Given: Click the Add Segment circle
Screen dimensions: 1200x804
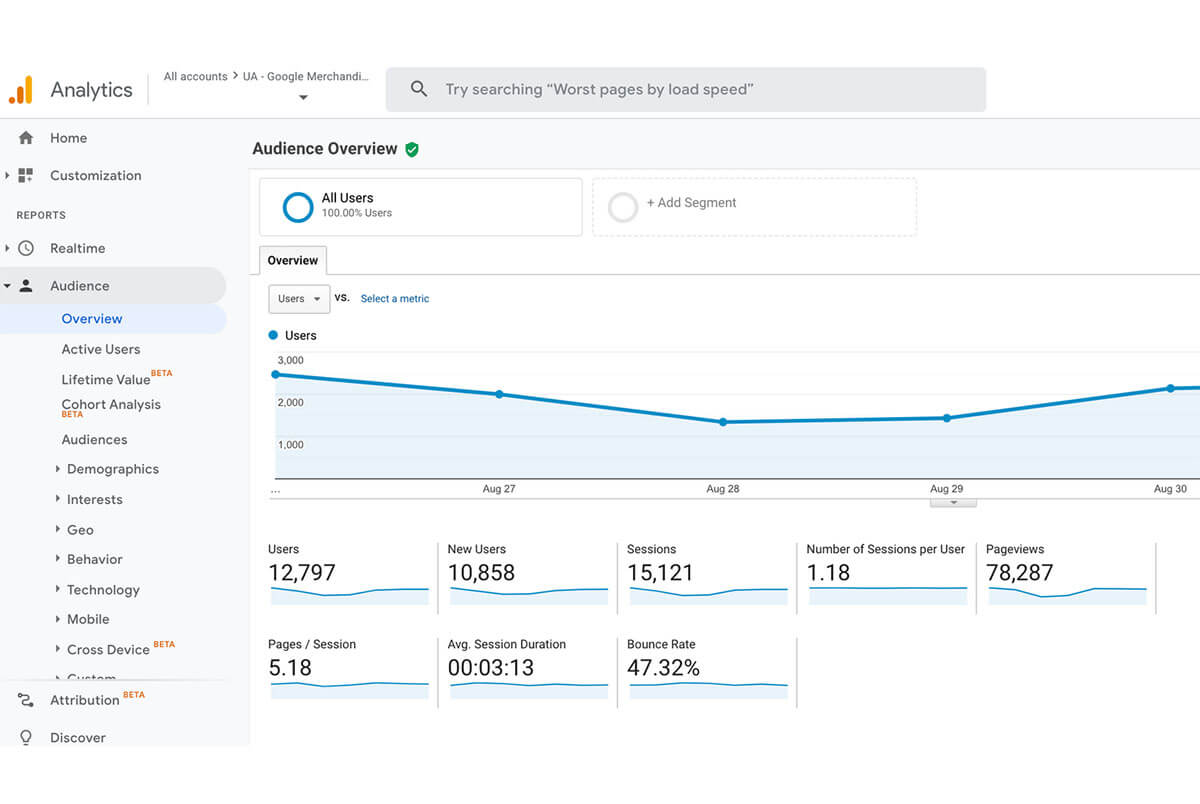Looking at the screenshot, I should tap(623, 206).
